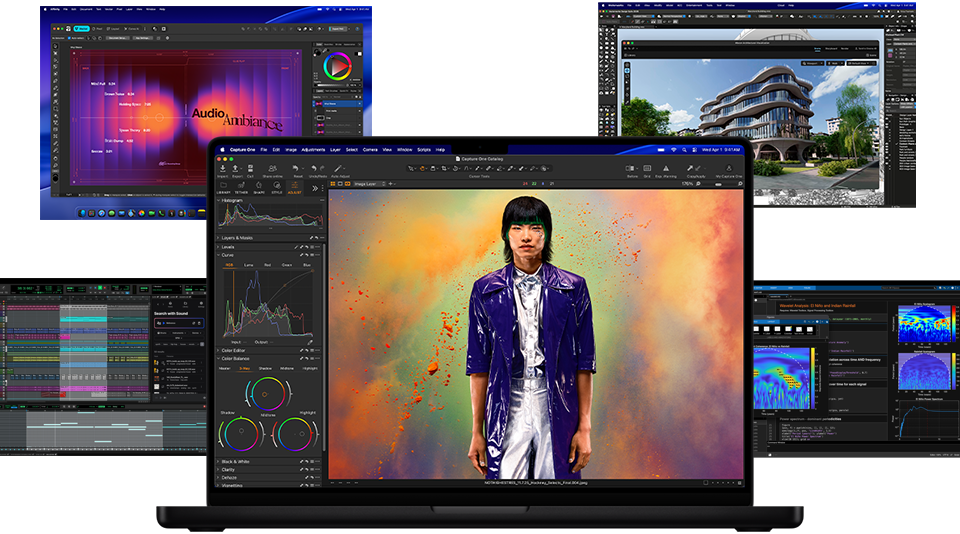The width and height of the screenshot is (960, 534).
Task: Switch Color Balance to Highlight tab
Action: (x=310, y=368)
